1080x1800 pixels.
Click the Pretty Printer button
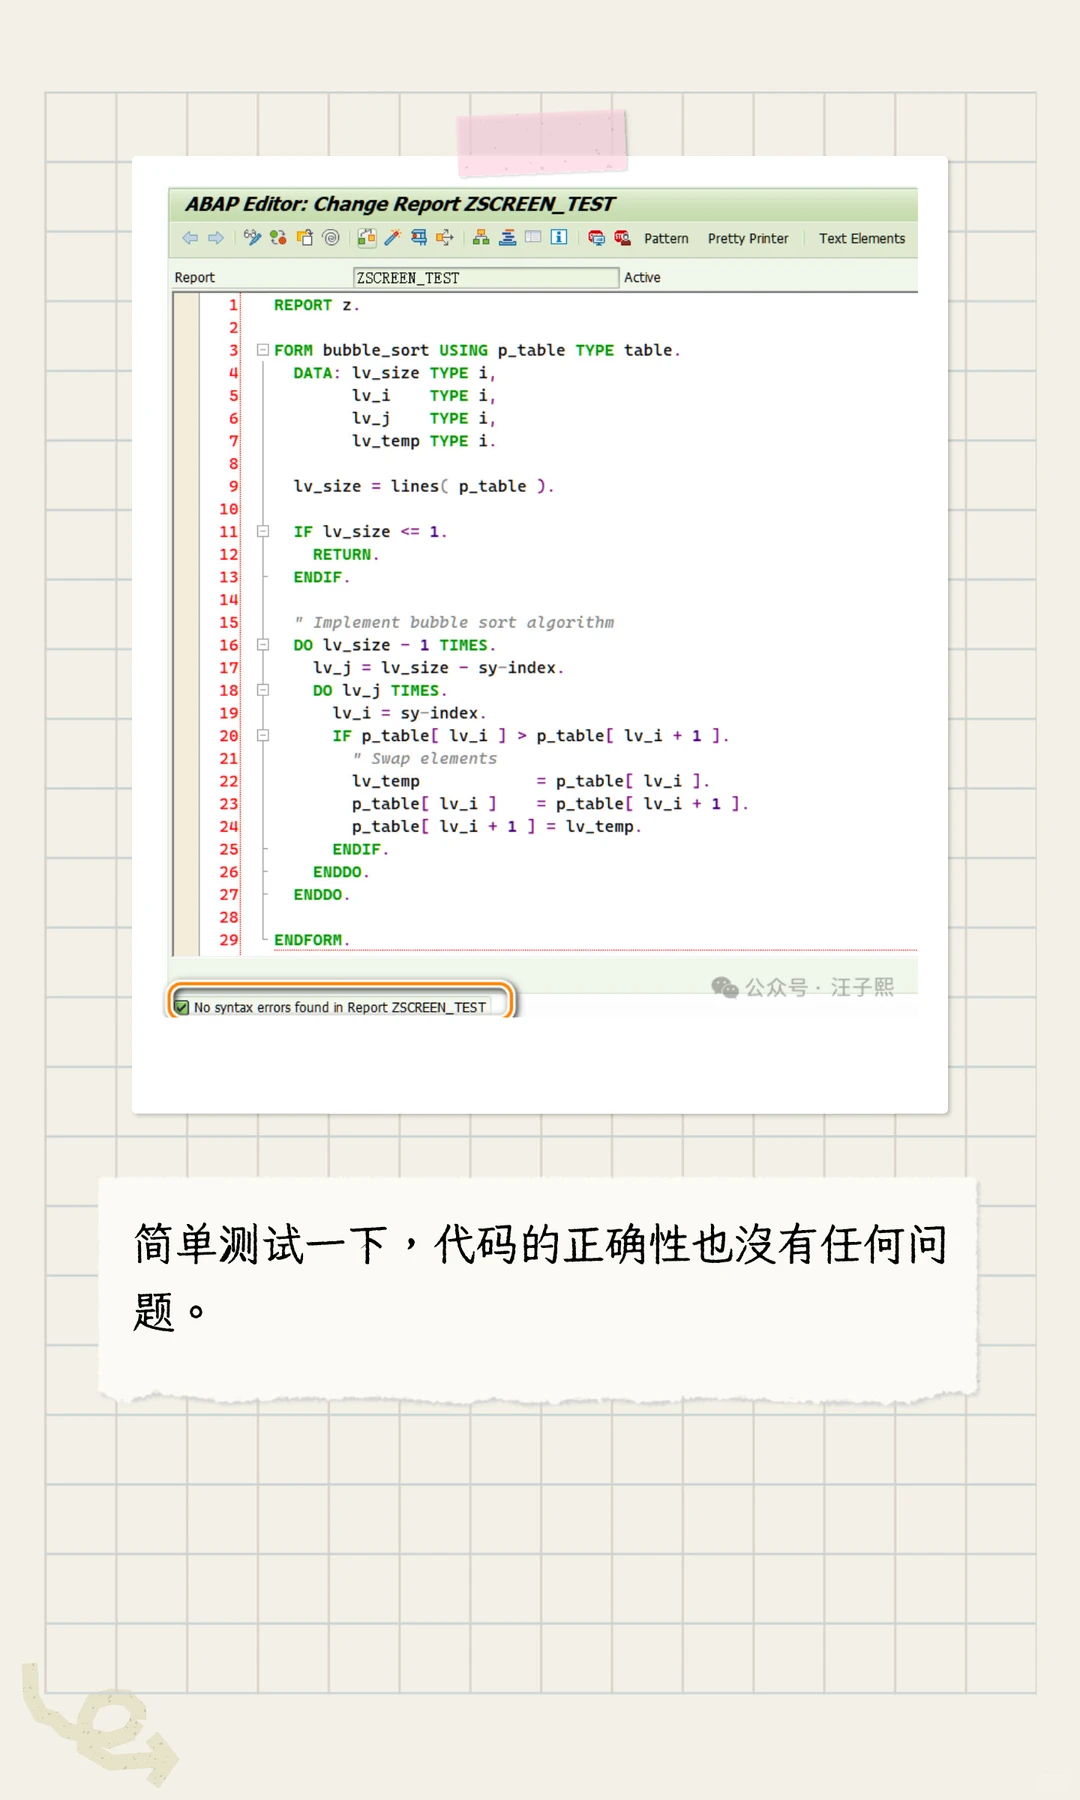[x=748, y=239]
